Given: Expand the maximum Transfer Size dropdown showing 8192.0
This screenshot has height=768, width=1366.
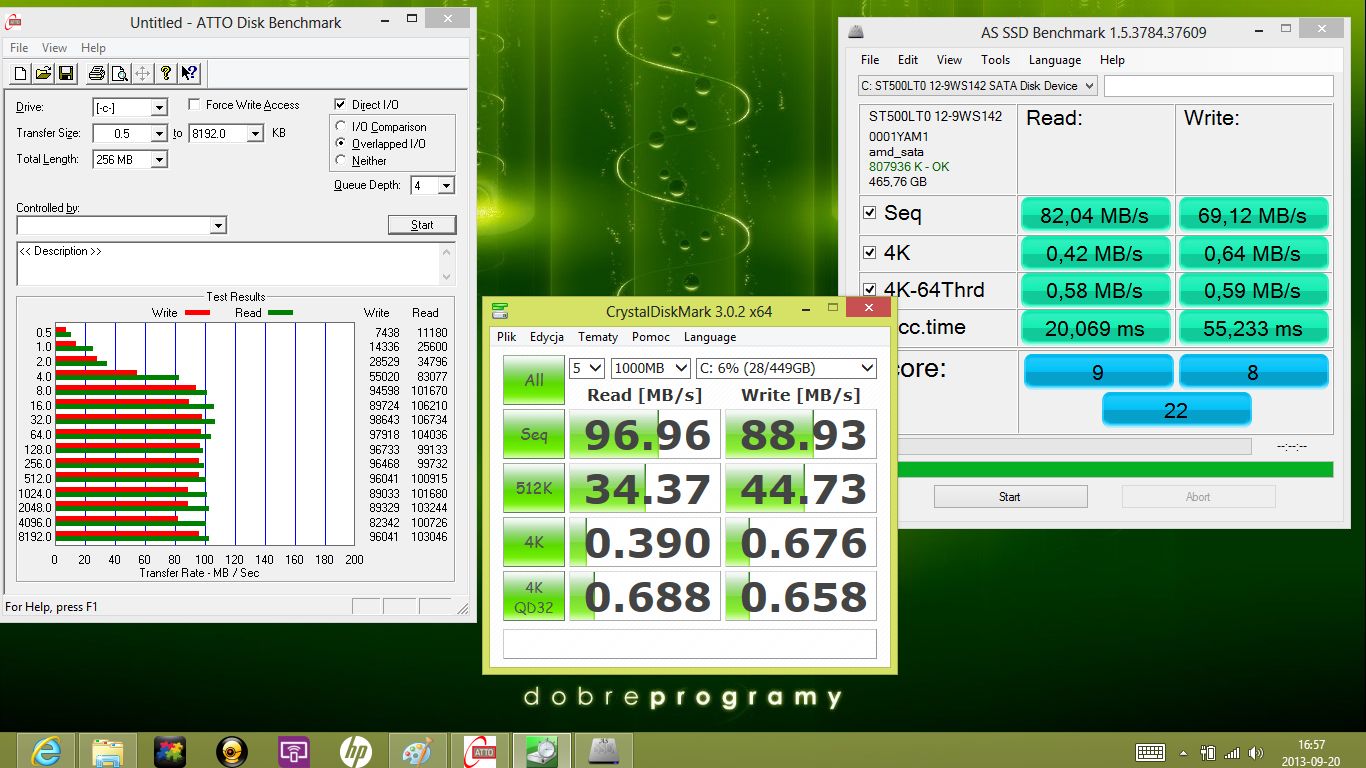Looking at the screenshot, I should point(255,133).
